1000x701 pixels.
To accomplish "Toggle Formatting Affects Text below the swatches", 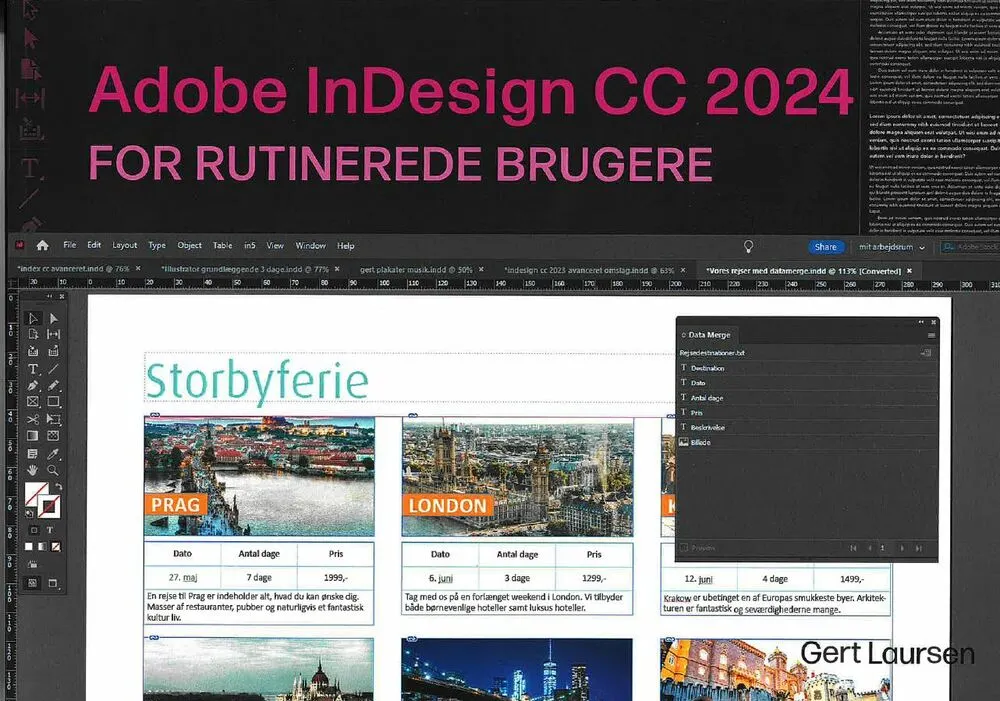I will (48, 531).
